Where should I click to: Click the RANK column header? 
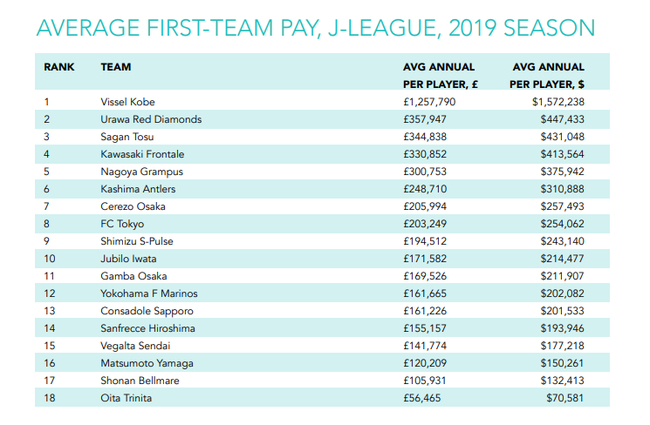point(58,67)
